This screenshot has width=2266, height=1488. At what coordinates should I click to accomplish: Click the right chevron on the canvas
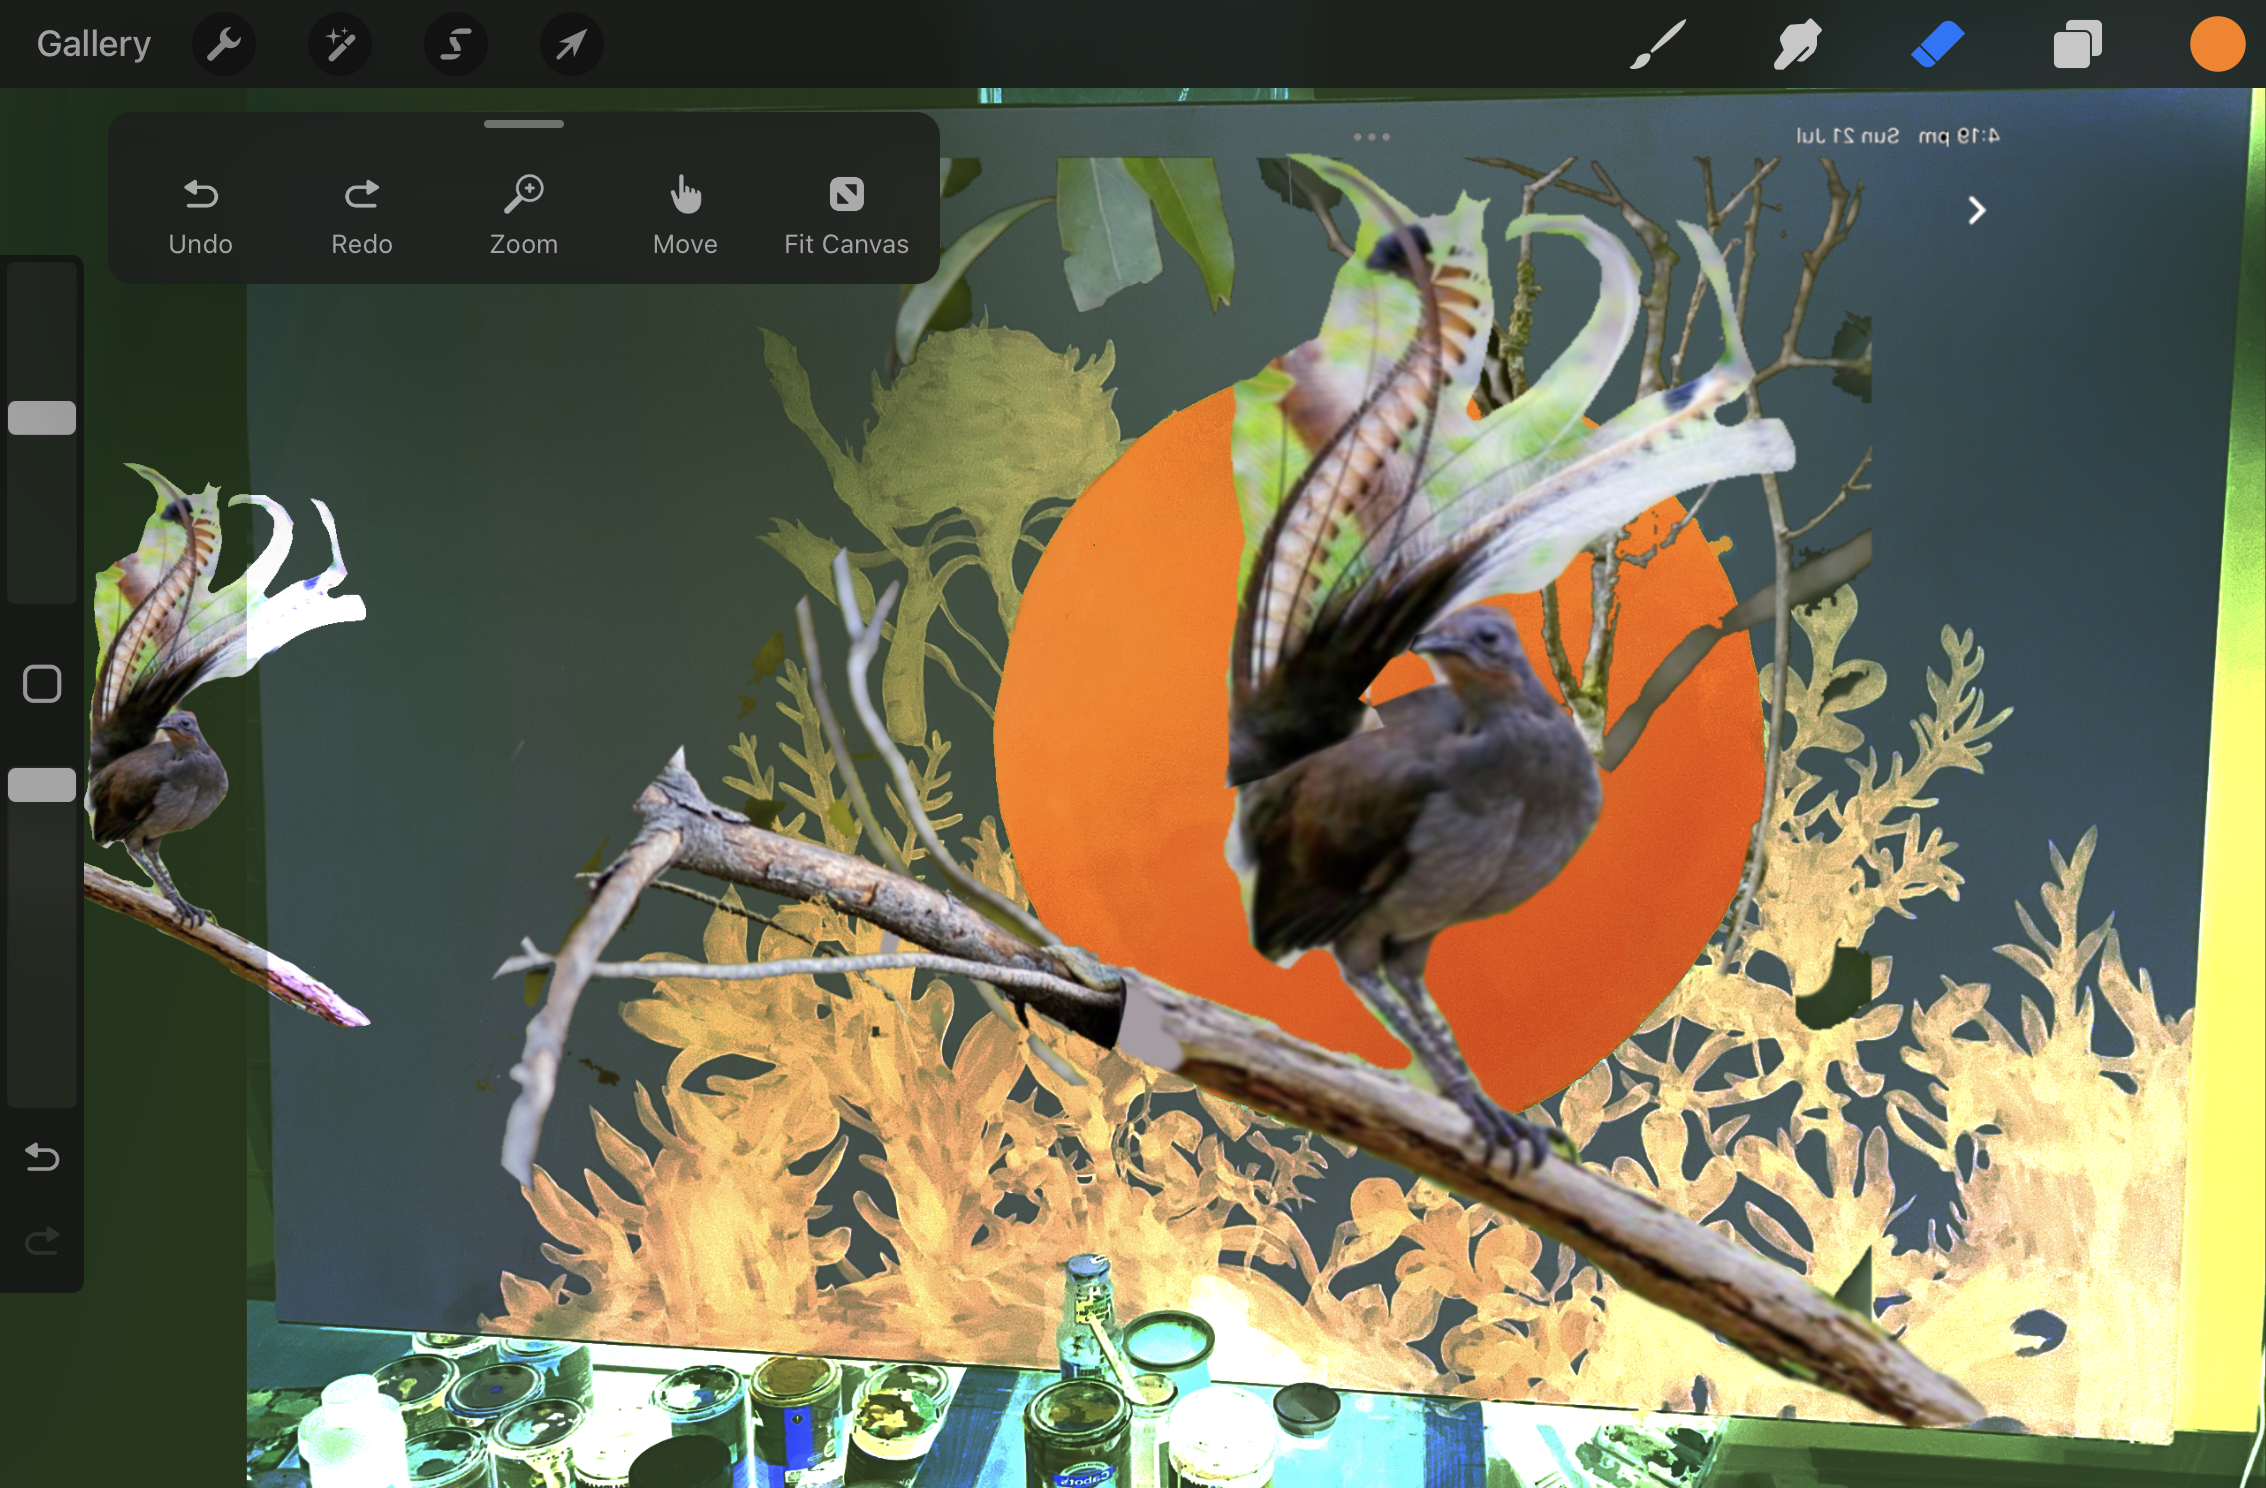tap(1976, 210)
